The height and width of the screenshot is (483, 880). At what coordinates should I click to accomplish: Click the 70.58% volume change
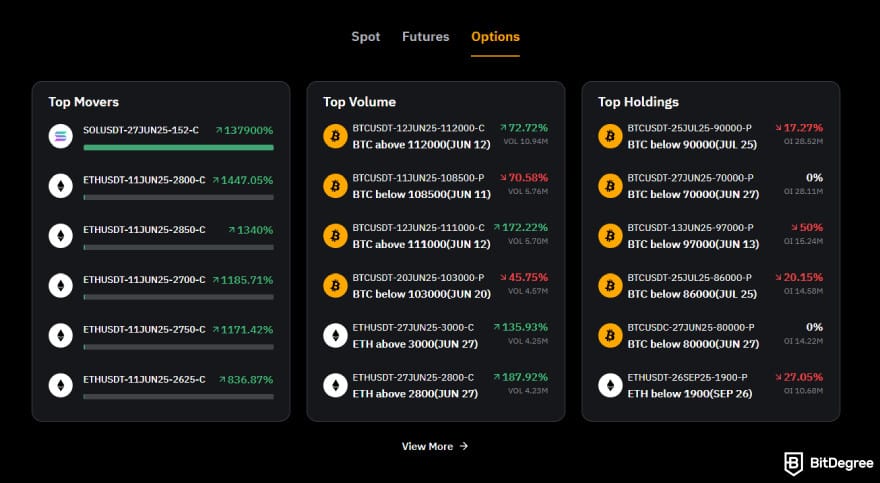(524, 177)
